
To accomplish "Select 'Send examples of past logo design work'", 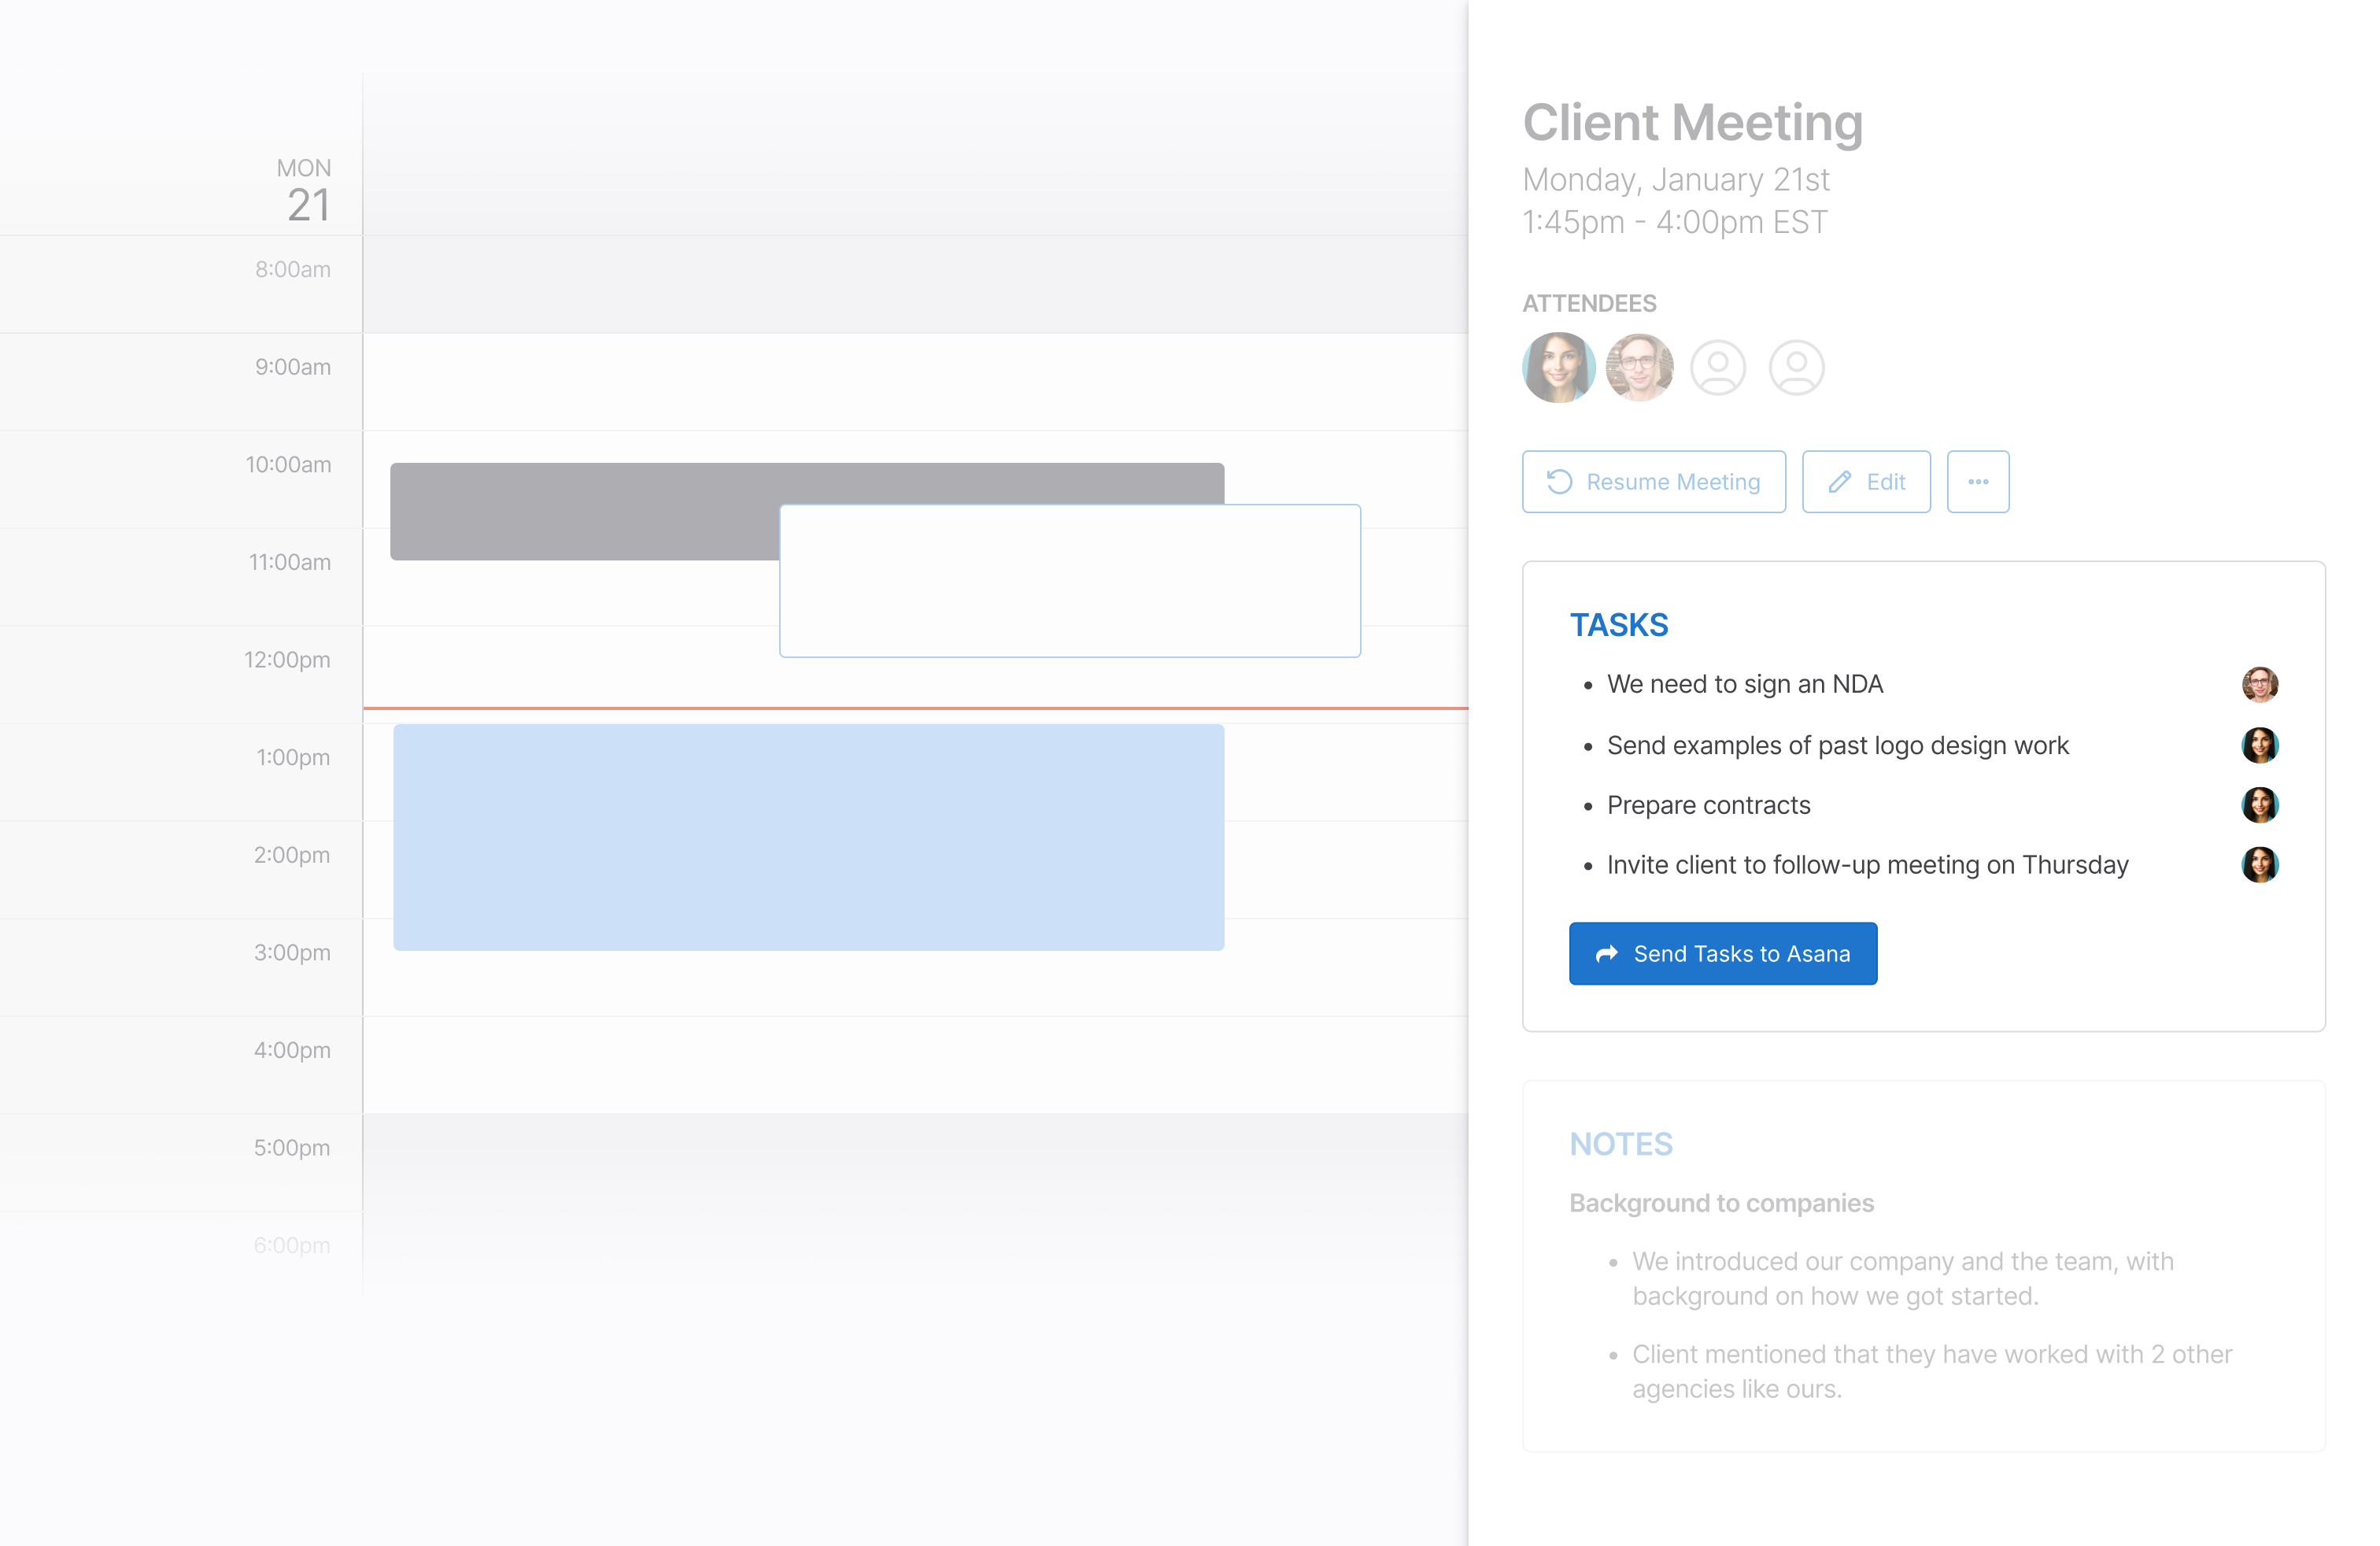I will pyautogui.click(x=1837, y=746).
